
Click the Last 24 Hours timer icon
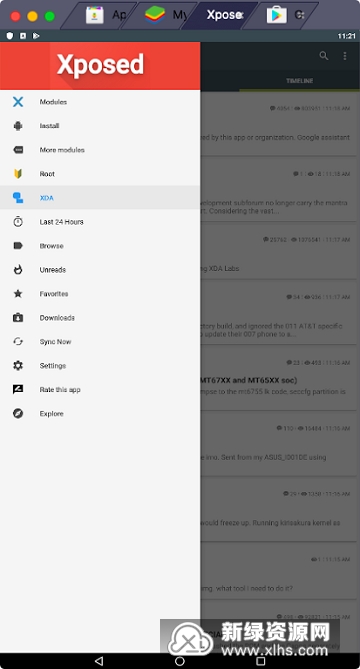pyautogui.click(x=18, y=221)
